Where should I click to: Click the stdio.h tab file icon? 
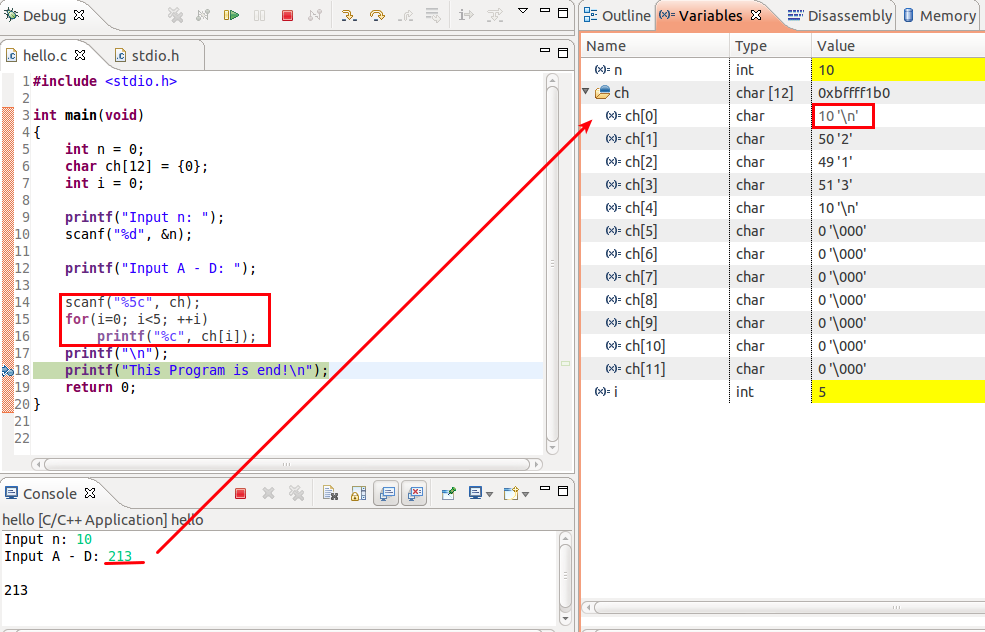[121, 56]
